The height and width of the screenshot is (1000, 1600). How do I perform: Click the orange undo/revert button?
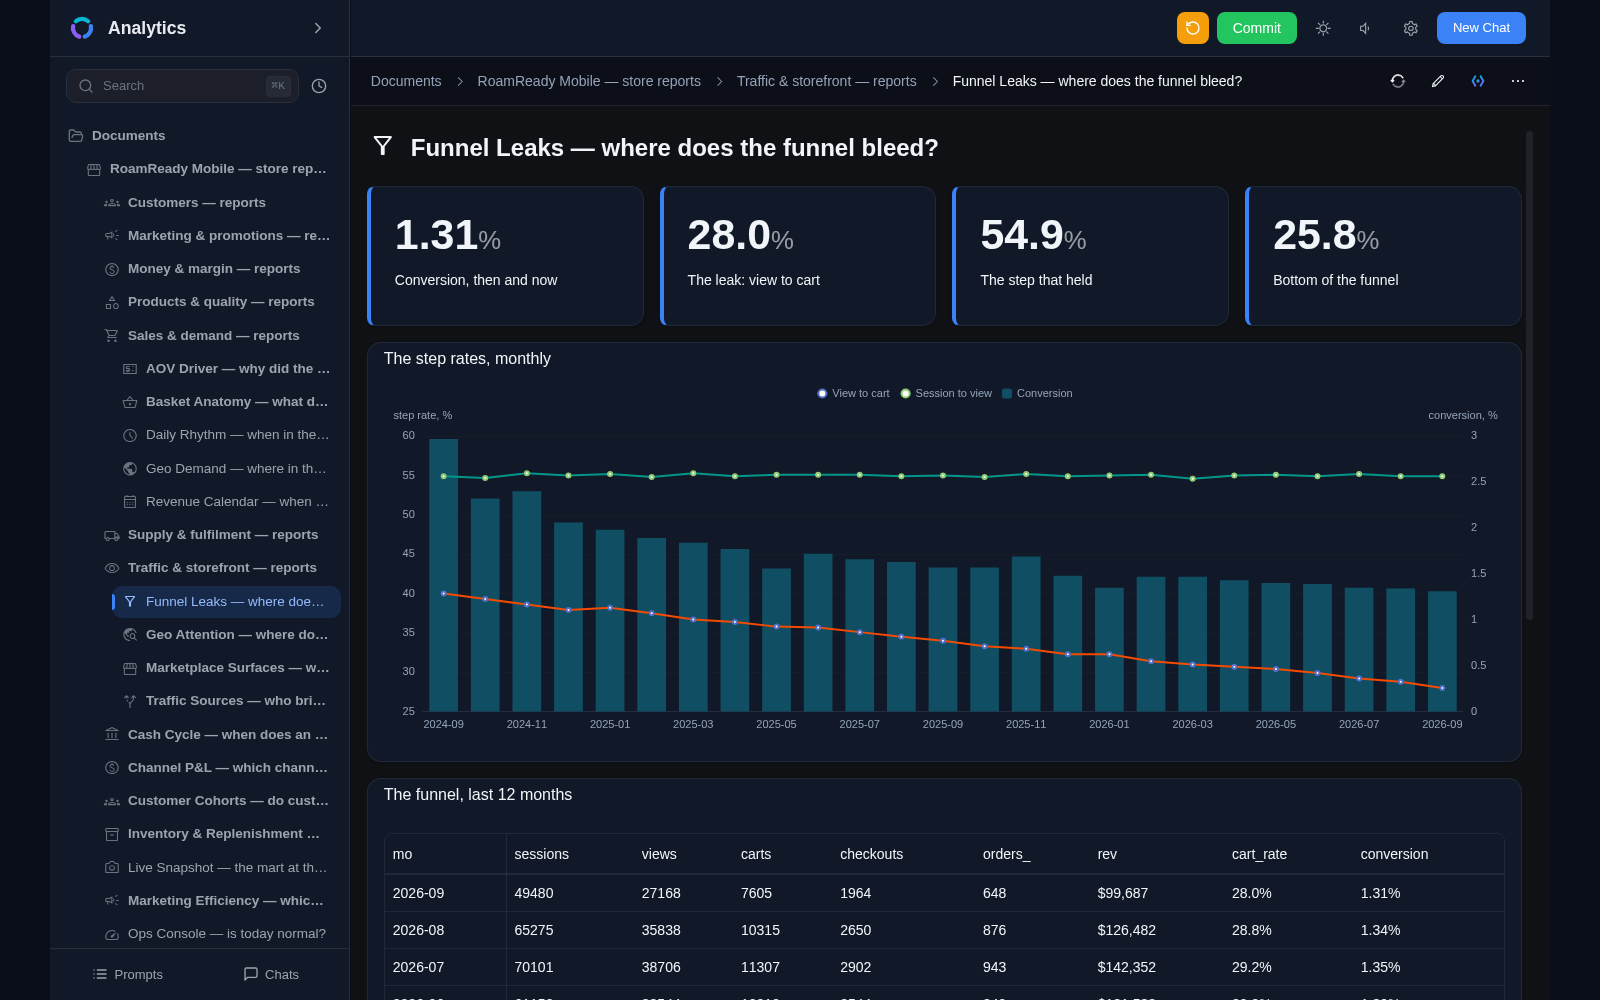(1192, 28)
